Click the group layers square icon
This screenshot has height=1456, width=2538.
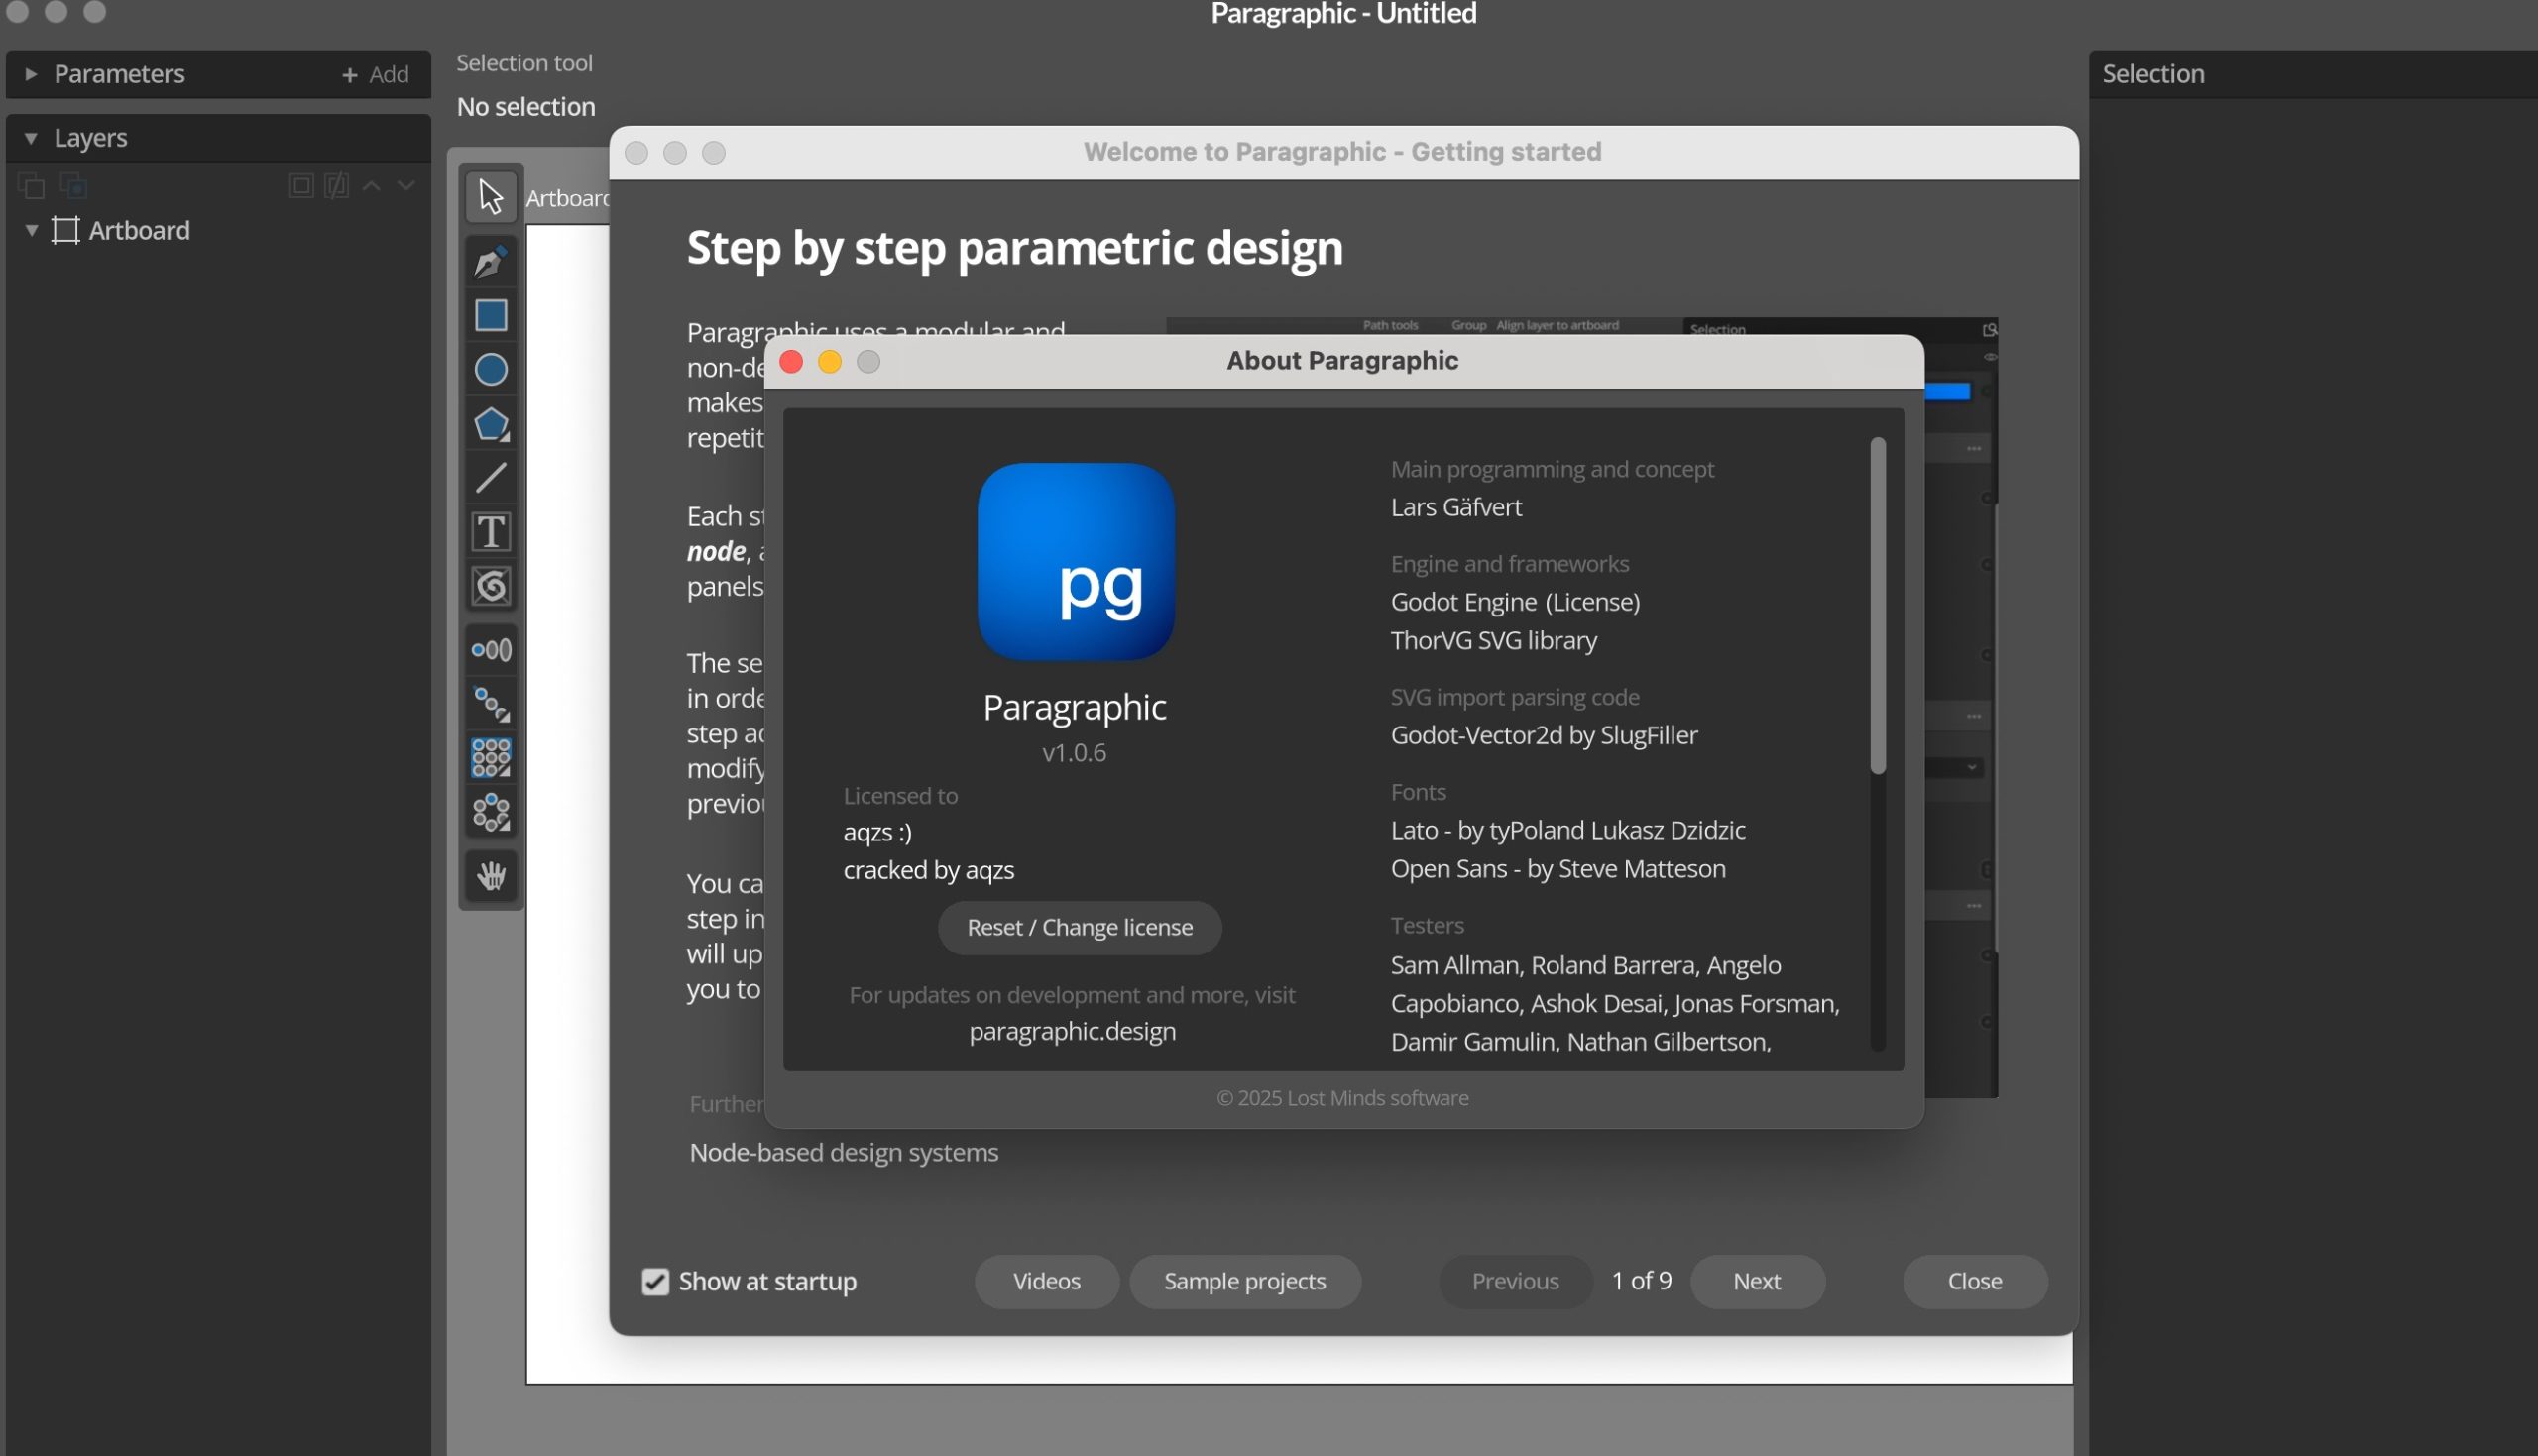click(301, 186)
